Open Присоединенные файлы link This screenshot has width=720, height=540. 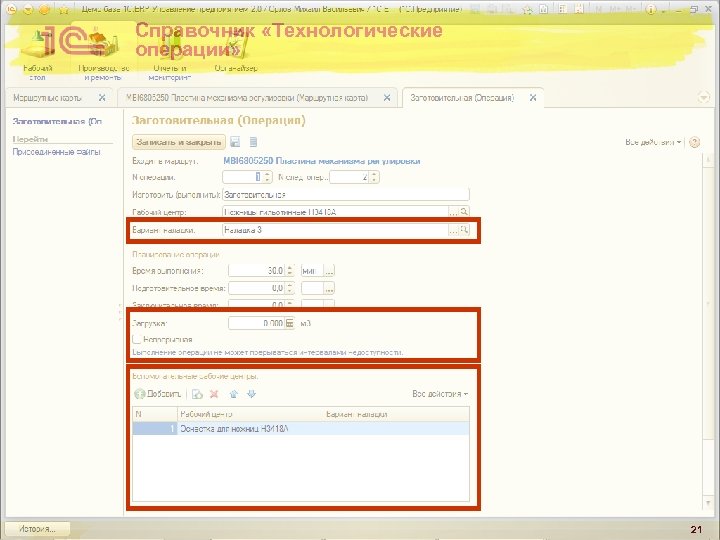56,152
